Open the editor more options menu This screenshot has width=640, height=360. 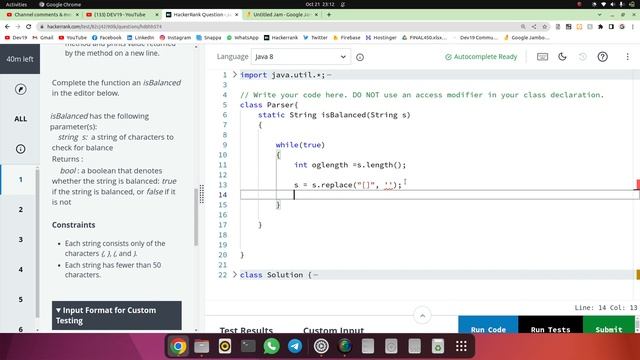(x=627, y=57)
